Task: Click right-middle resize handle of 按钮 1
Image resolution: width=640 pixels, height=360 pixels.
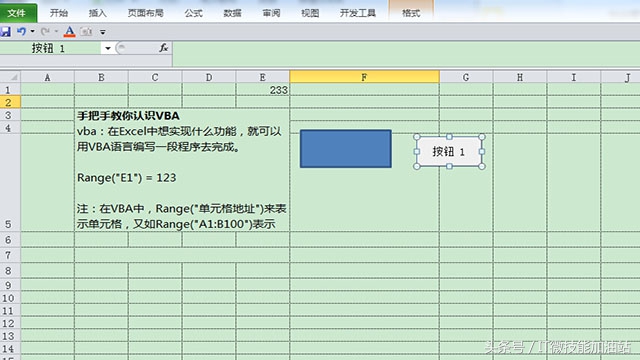Action: coord(482,151)
